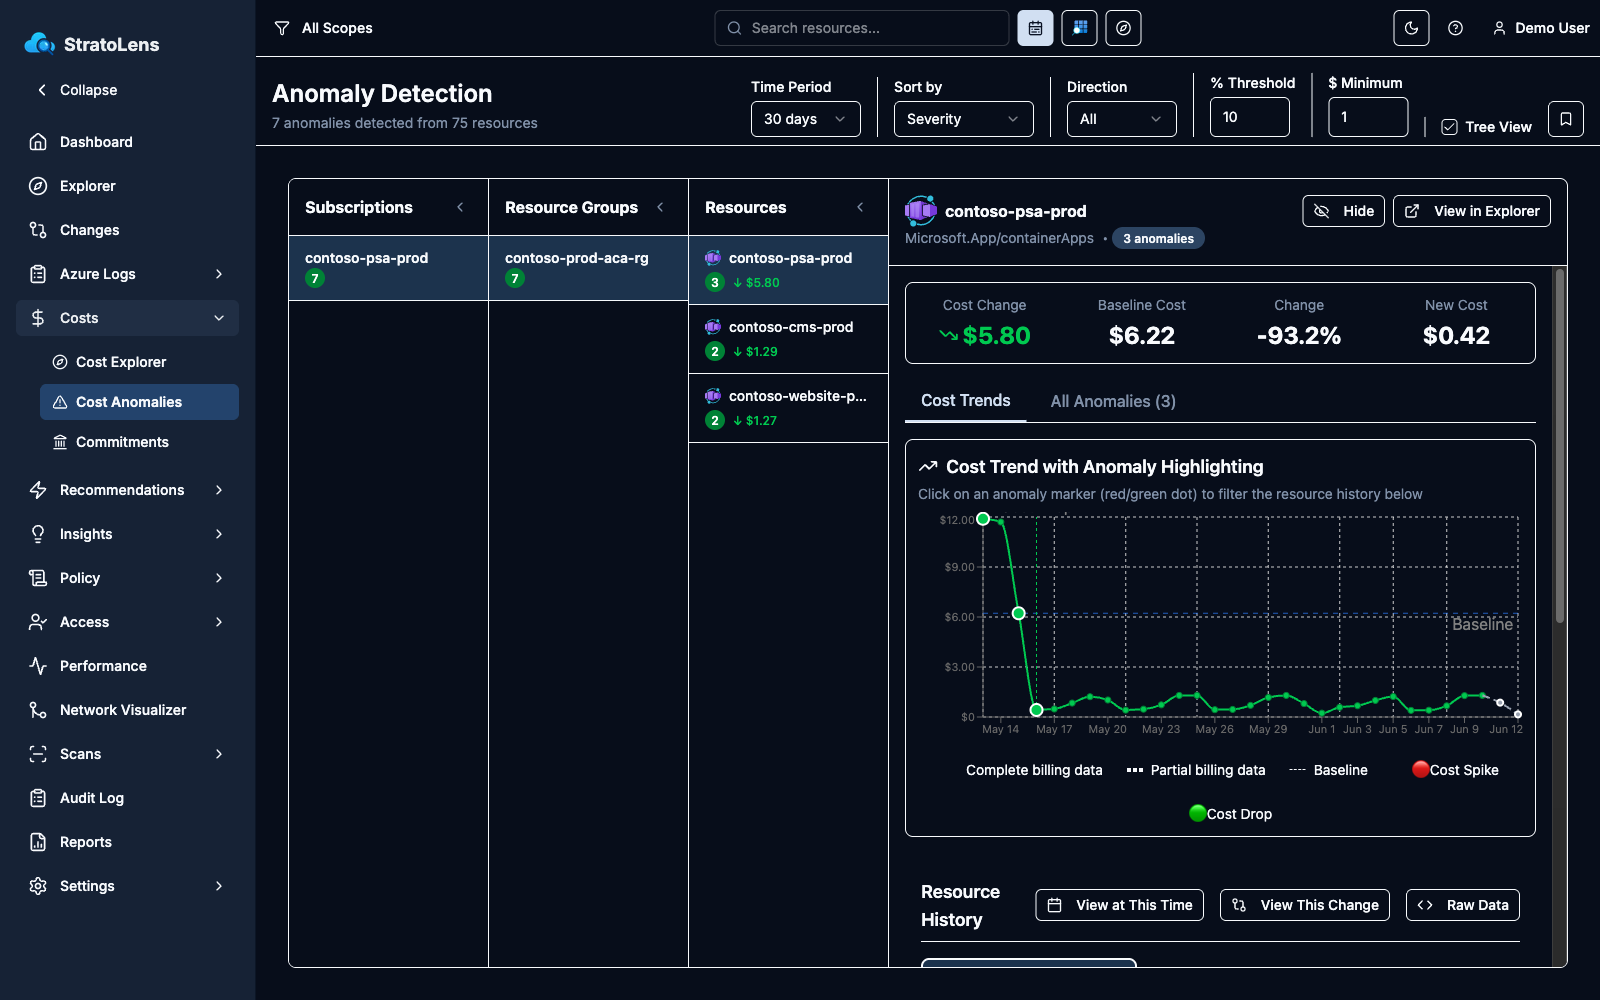Select contoso-cms-prod resource row
The image size is (1600, 1000).
(x=788, y=339)
